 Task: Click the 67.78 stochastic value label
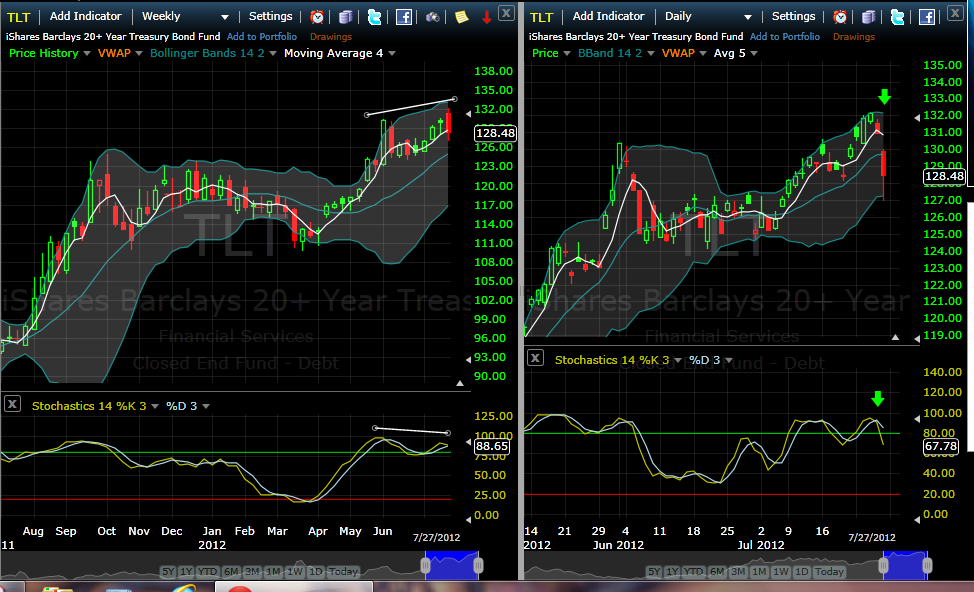941,446
